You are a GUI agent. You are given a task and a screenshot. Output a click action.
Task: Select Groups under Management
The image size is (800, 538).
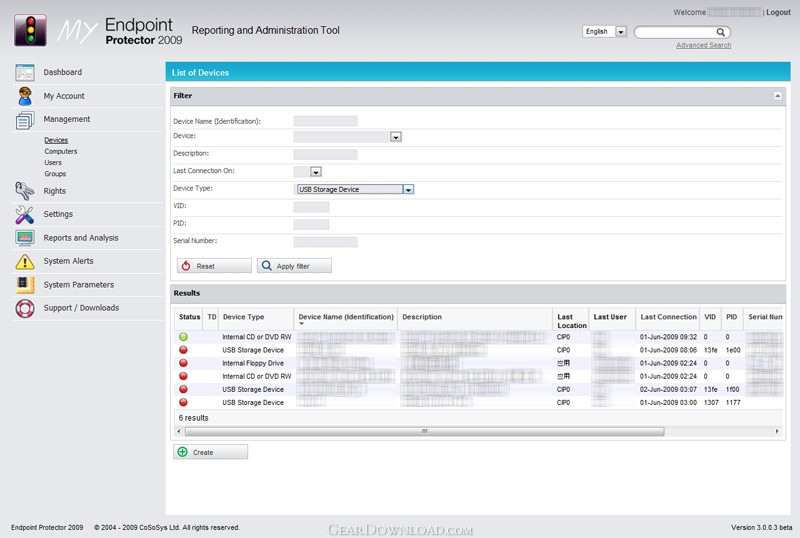[x=55, y=174]
